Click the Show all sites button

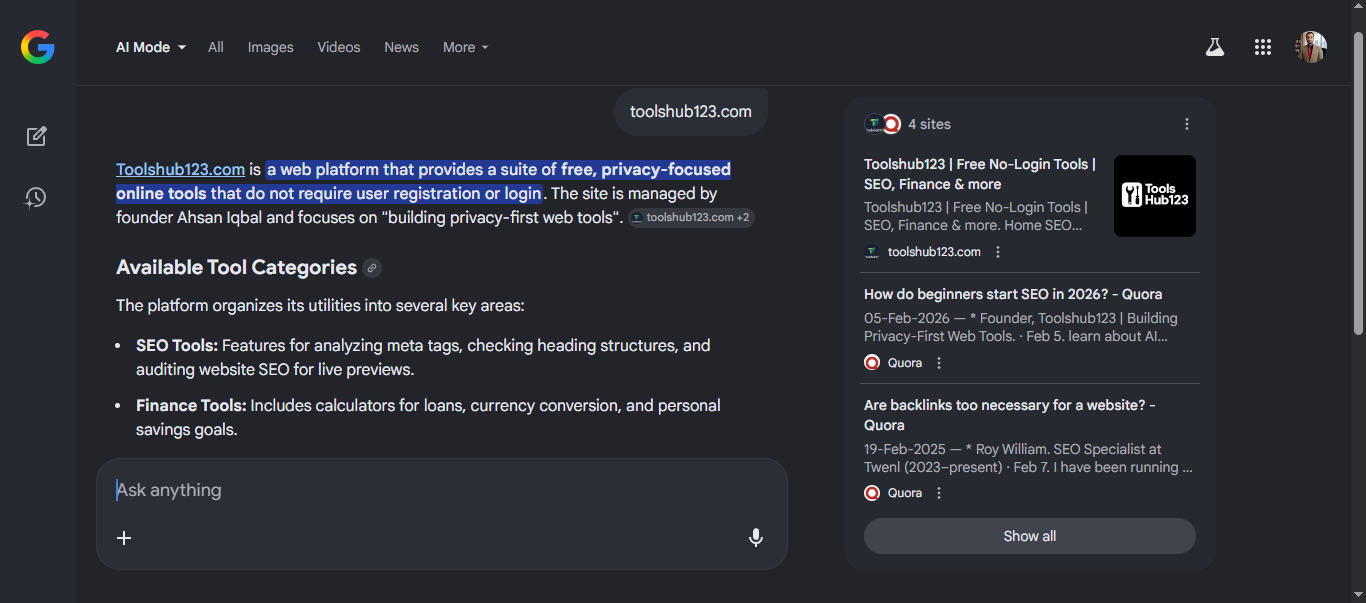(x=1030, y=536)
